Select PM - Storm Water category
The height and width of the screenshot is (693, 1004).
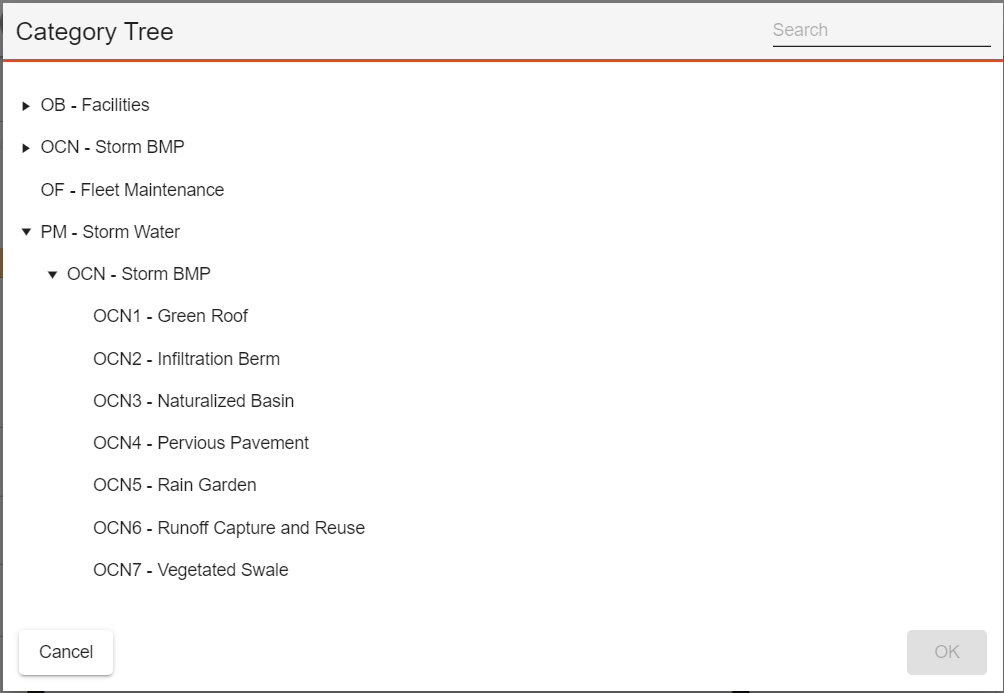pos(110,232)
